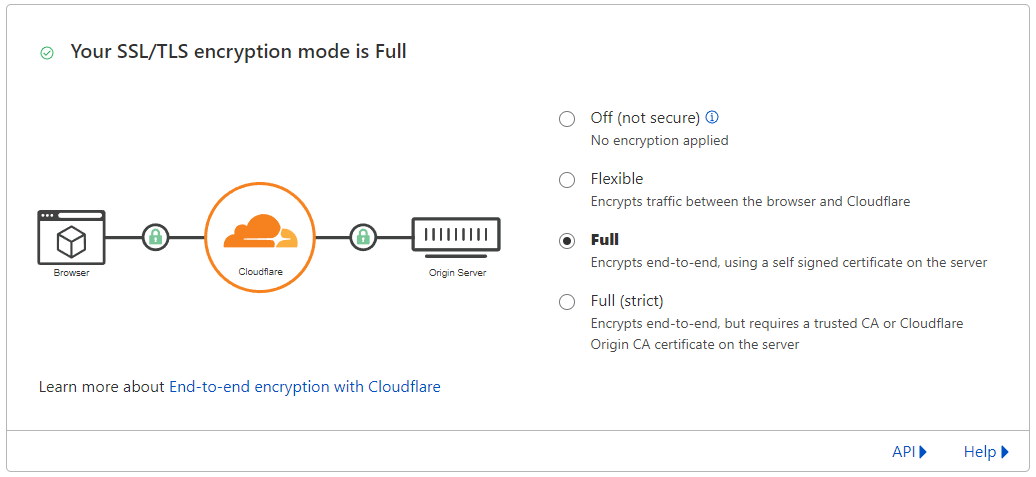Choose the Flexible encryption mode

(x=567, y=180)
